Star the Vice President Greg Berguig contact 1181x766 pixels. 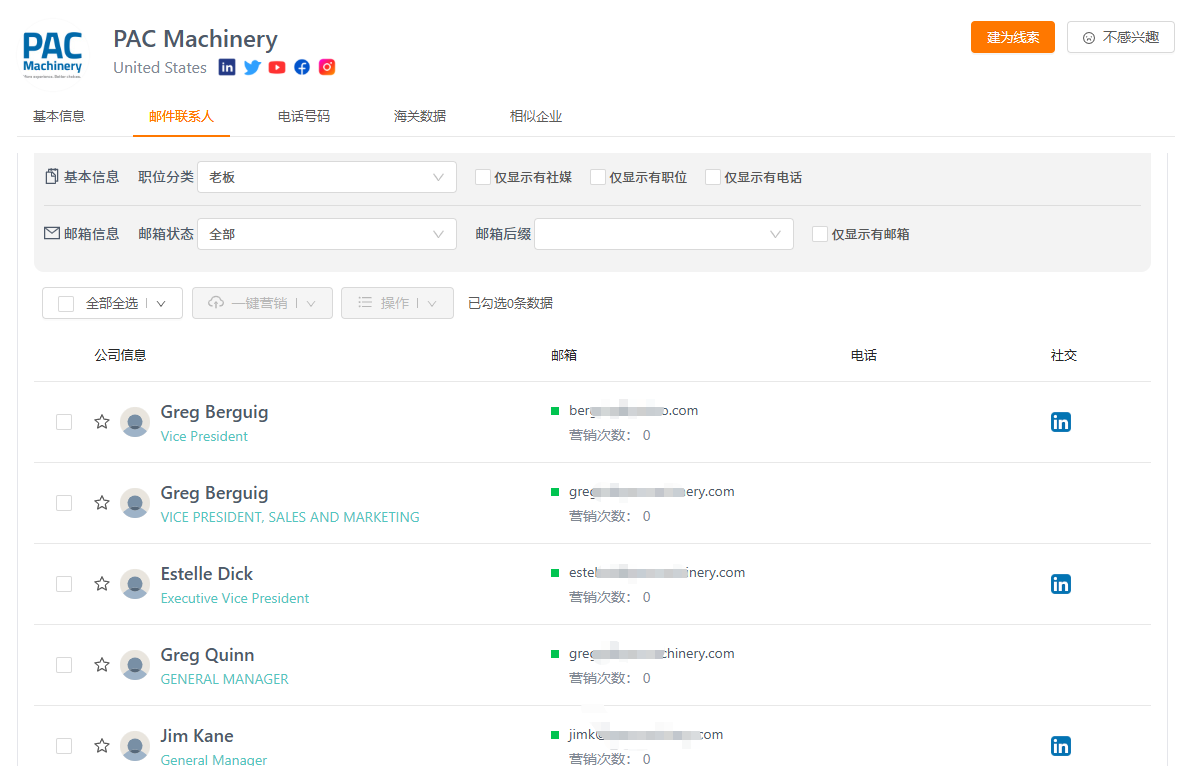(102, 422)
